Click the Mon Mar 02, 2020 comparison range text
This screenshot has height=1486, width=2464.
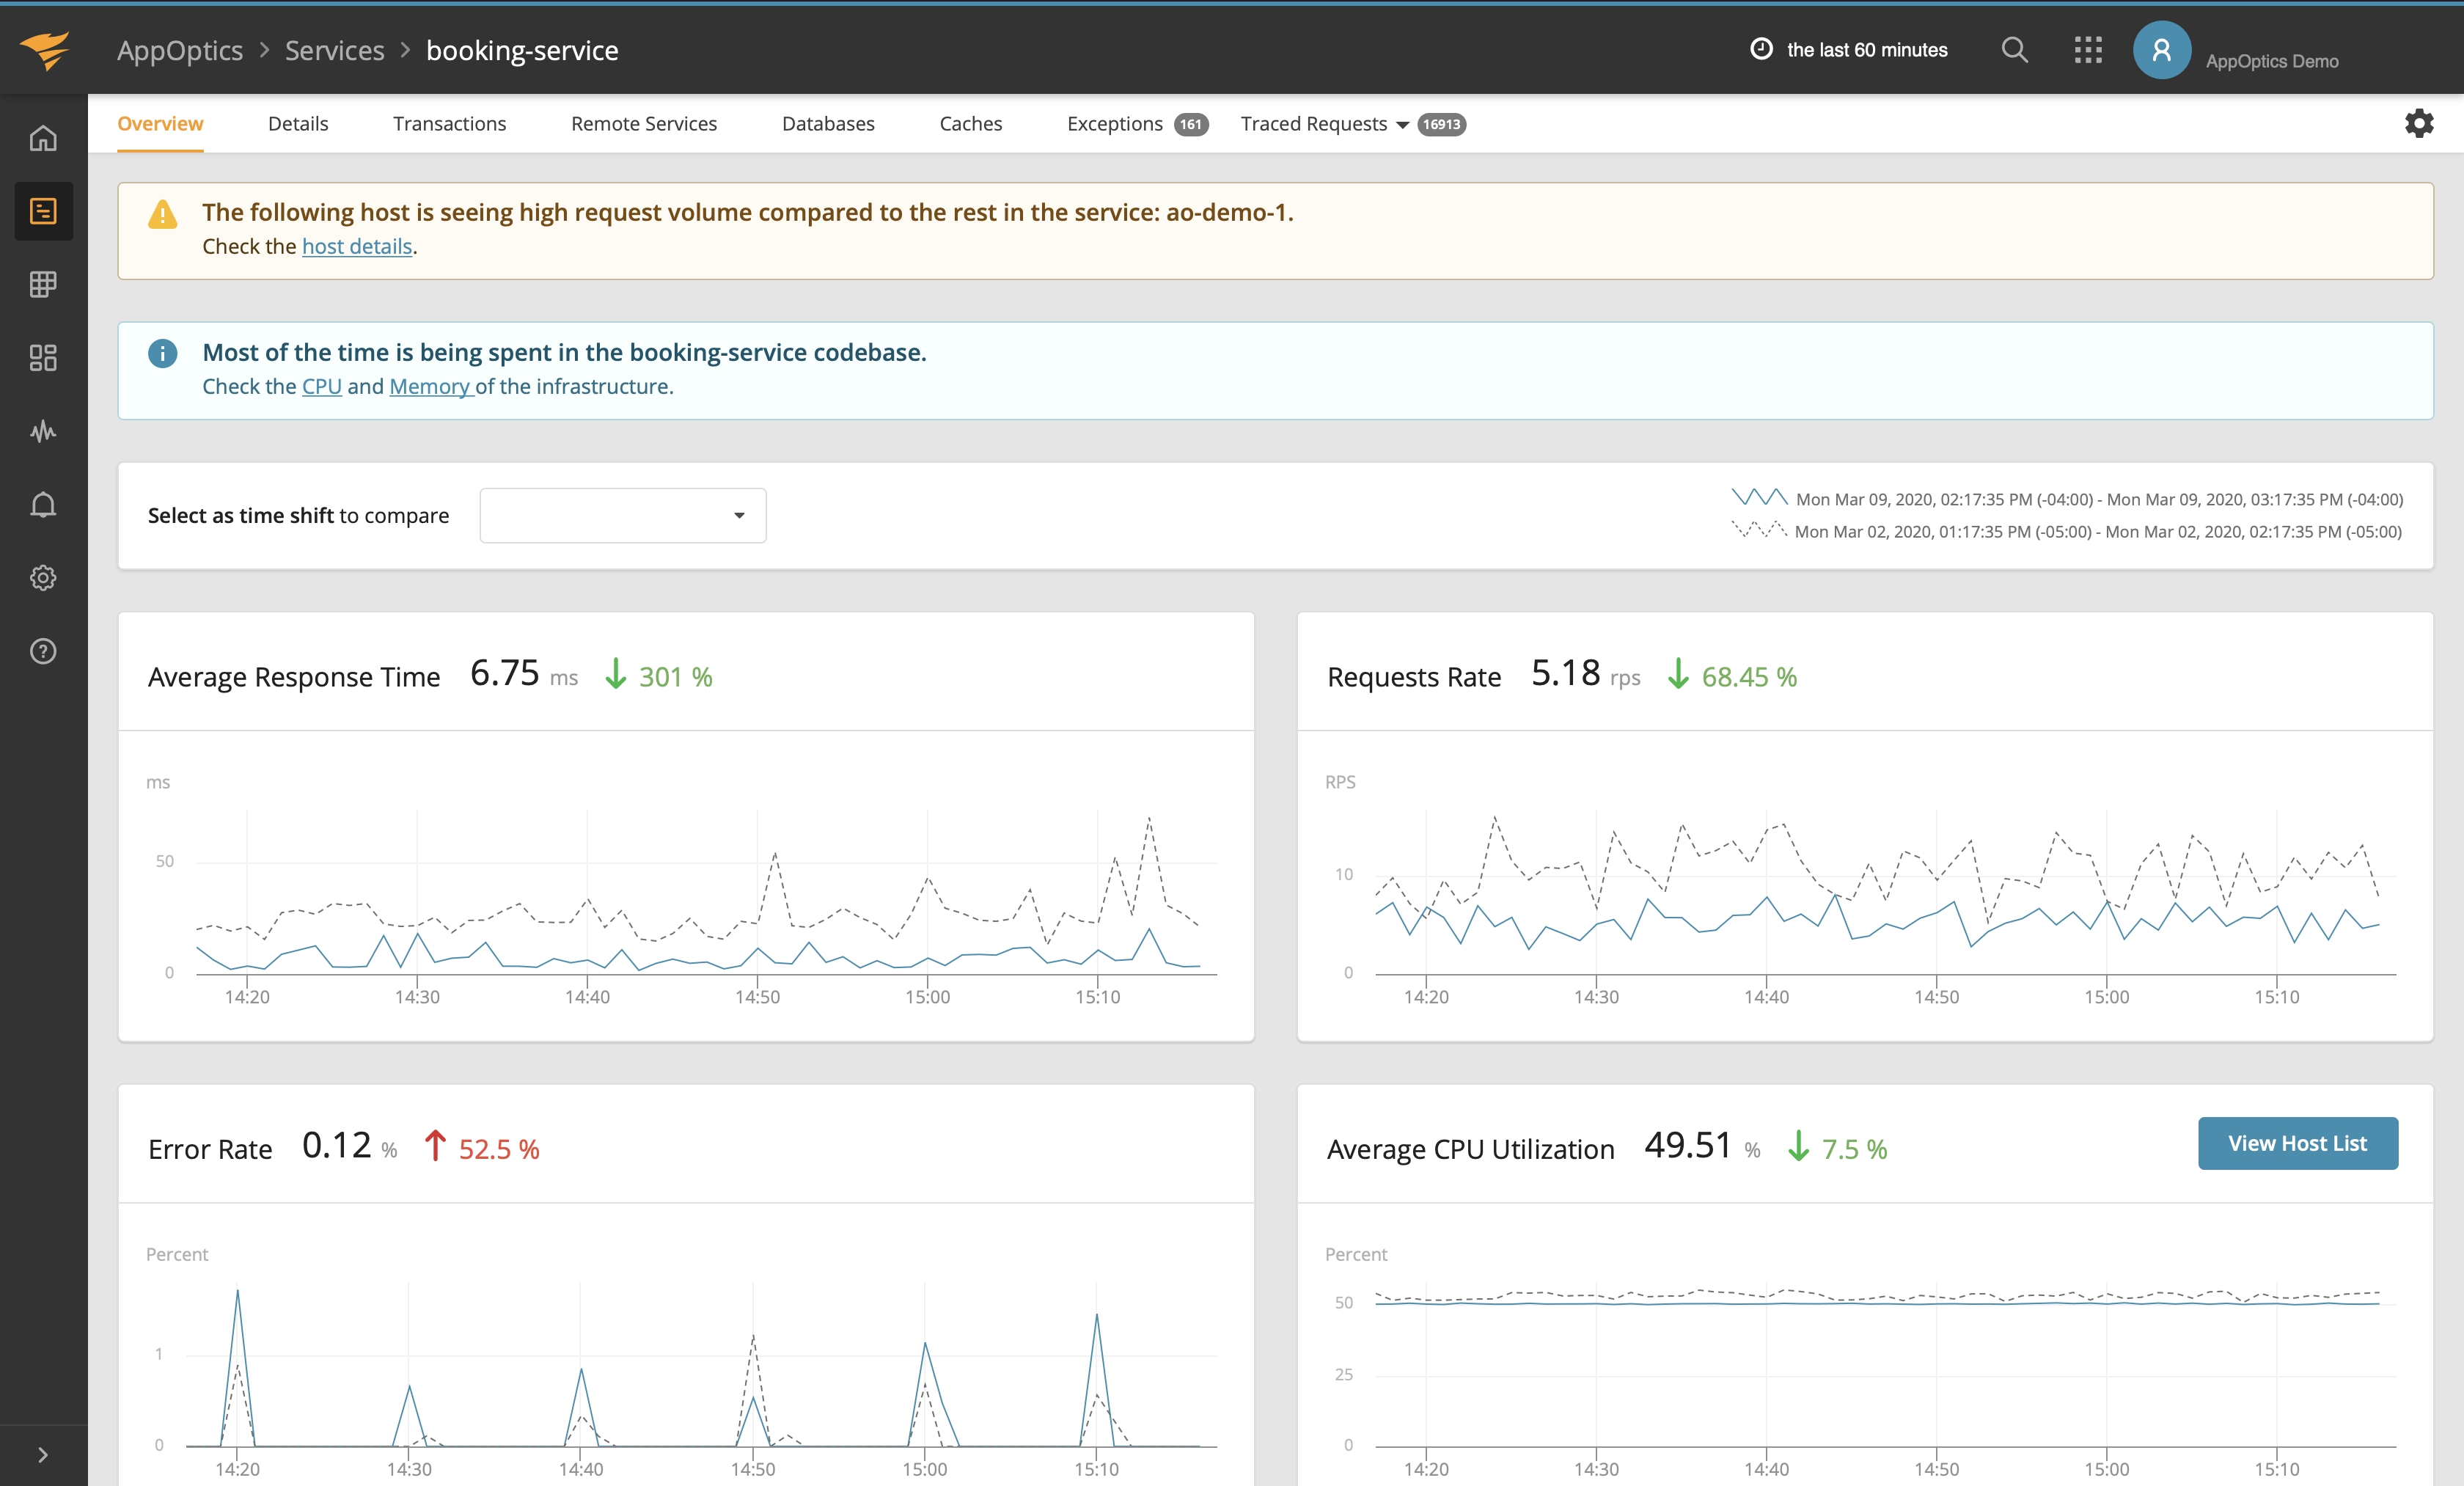[x=2098, y=531]
